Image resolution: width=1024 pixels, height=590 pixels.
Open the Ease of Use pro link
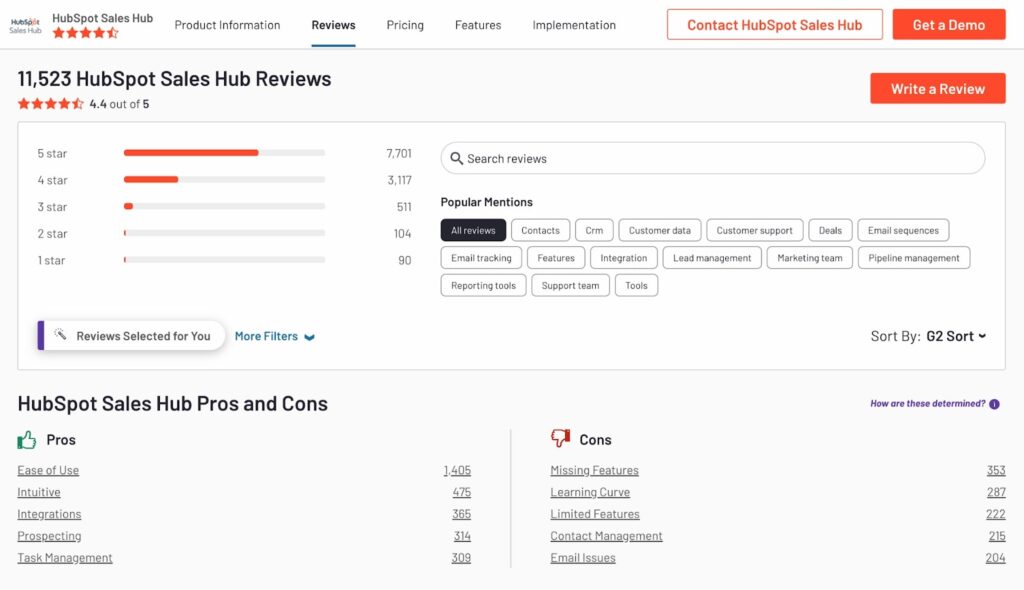point(48,470)
